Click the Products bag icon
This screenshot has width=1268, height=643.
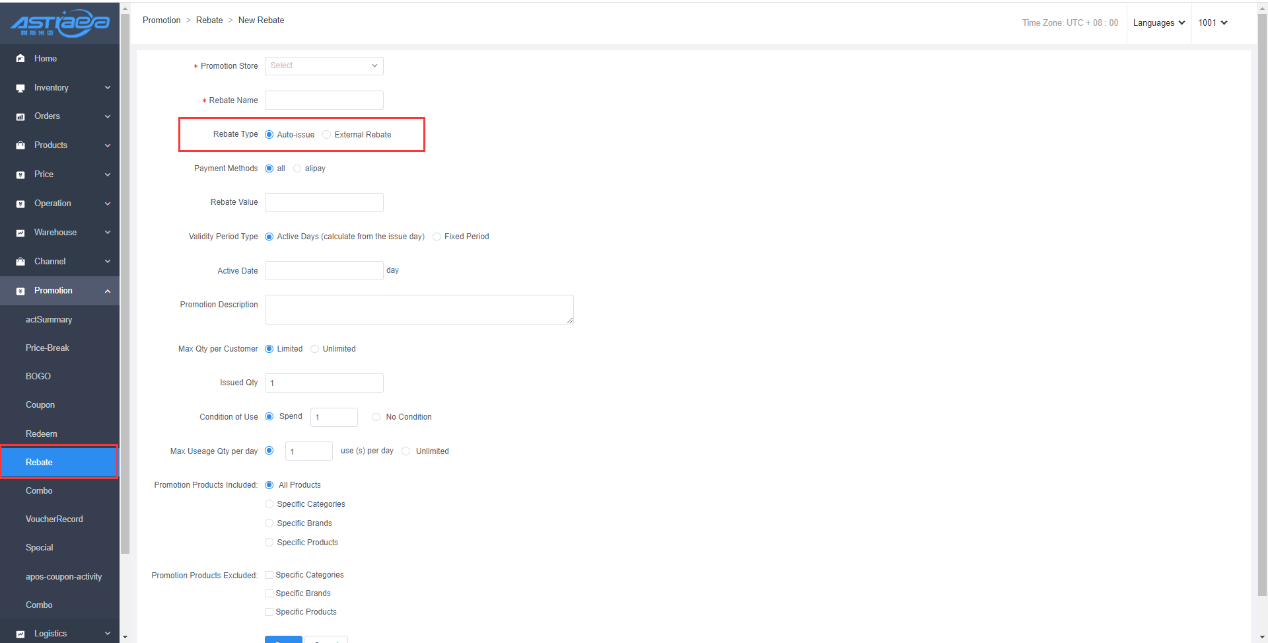[x=20, y=146]
